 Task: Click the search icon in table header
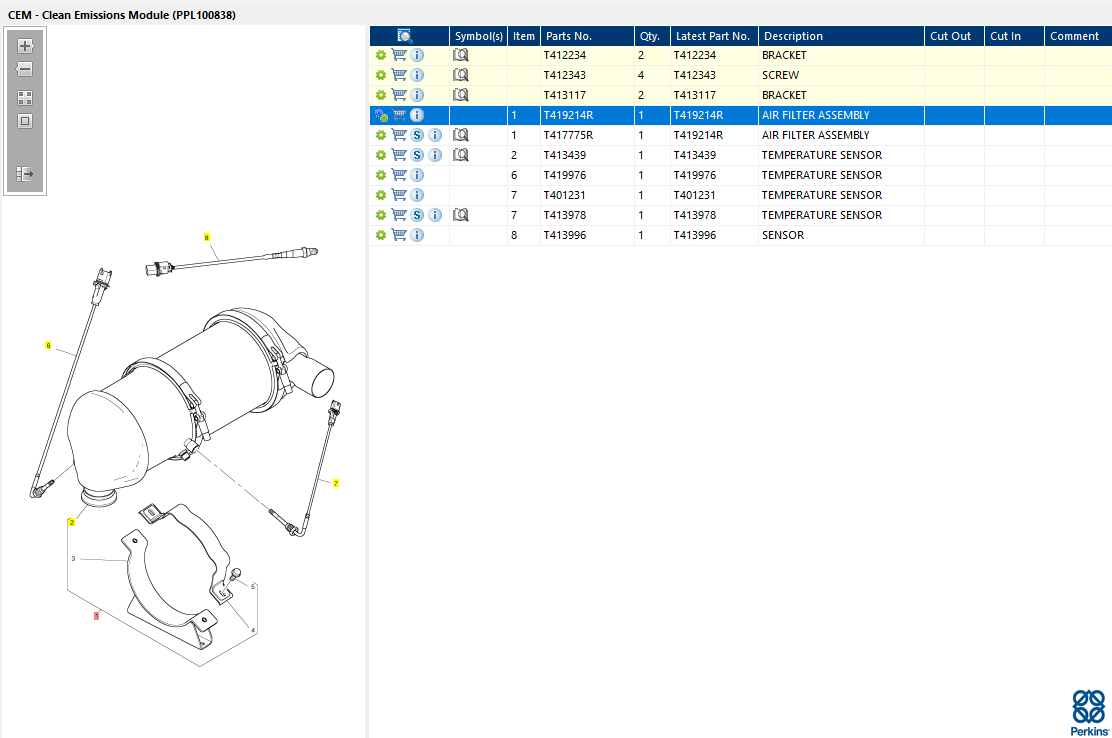[x=405, y=36]
